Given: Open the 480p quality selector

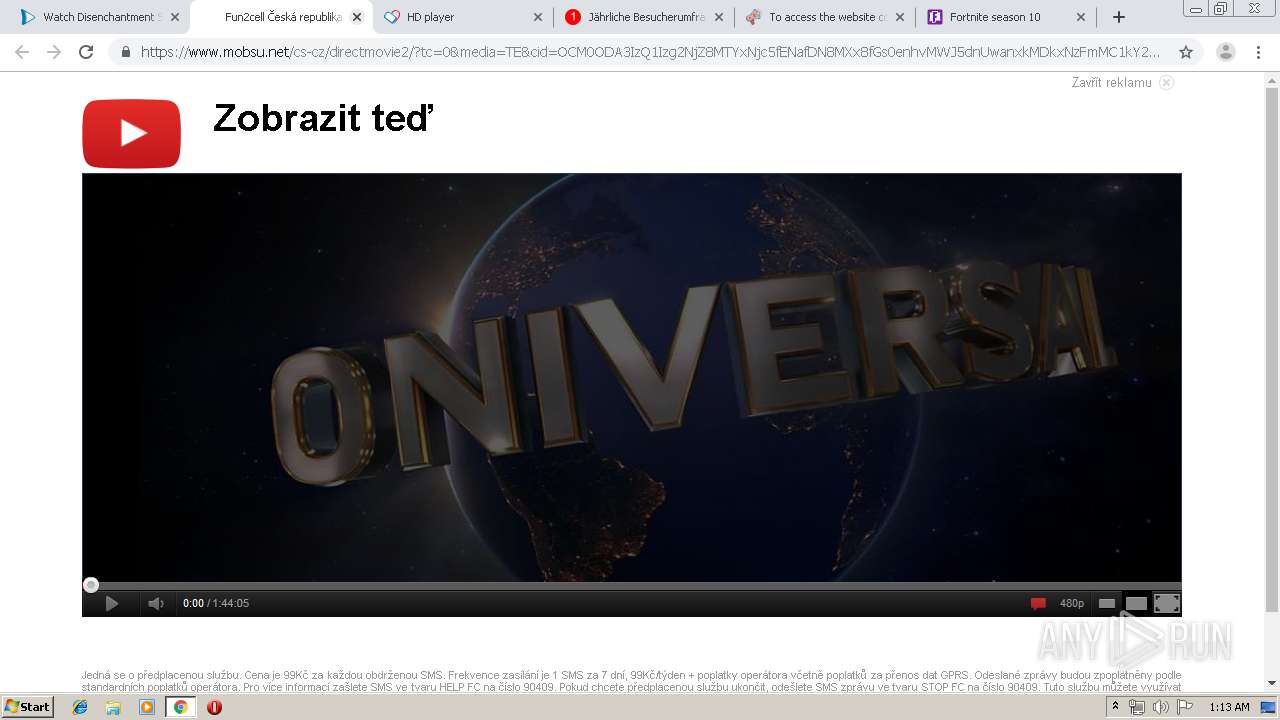Looking at the screenshot, I should pos(1072,603).
